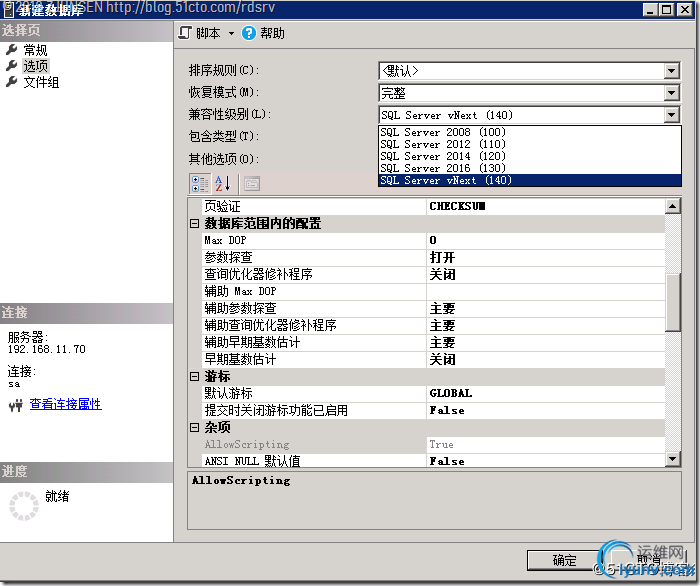The width and height of the screenshot is (700, 586).
Task: Select the 提交时关闭游标功能已启用 False value
Action: coord(546,410)
